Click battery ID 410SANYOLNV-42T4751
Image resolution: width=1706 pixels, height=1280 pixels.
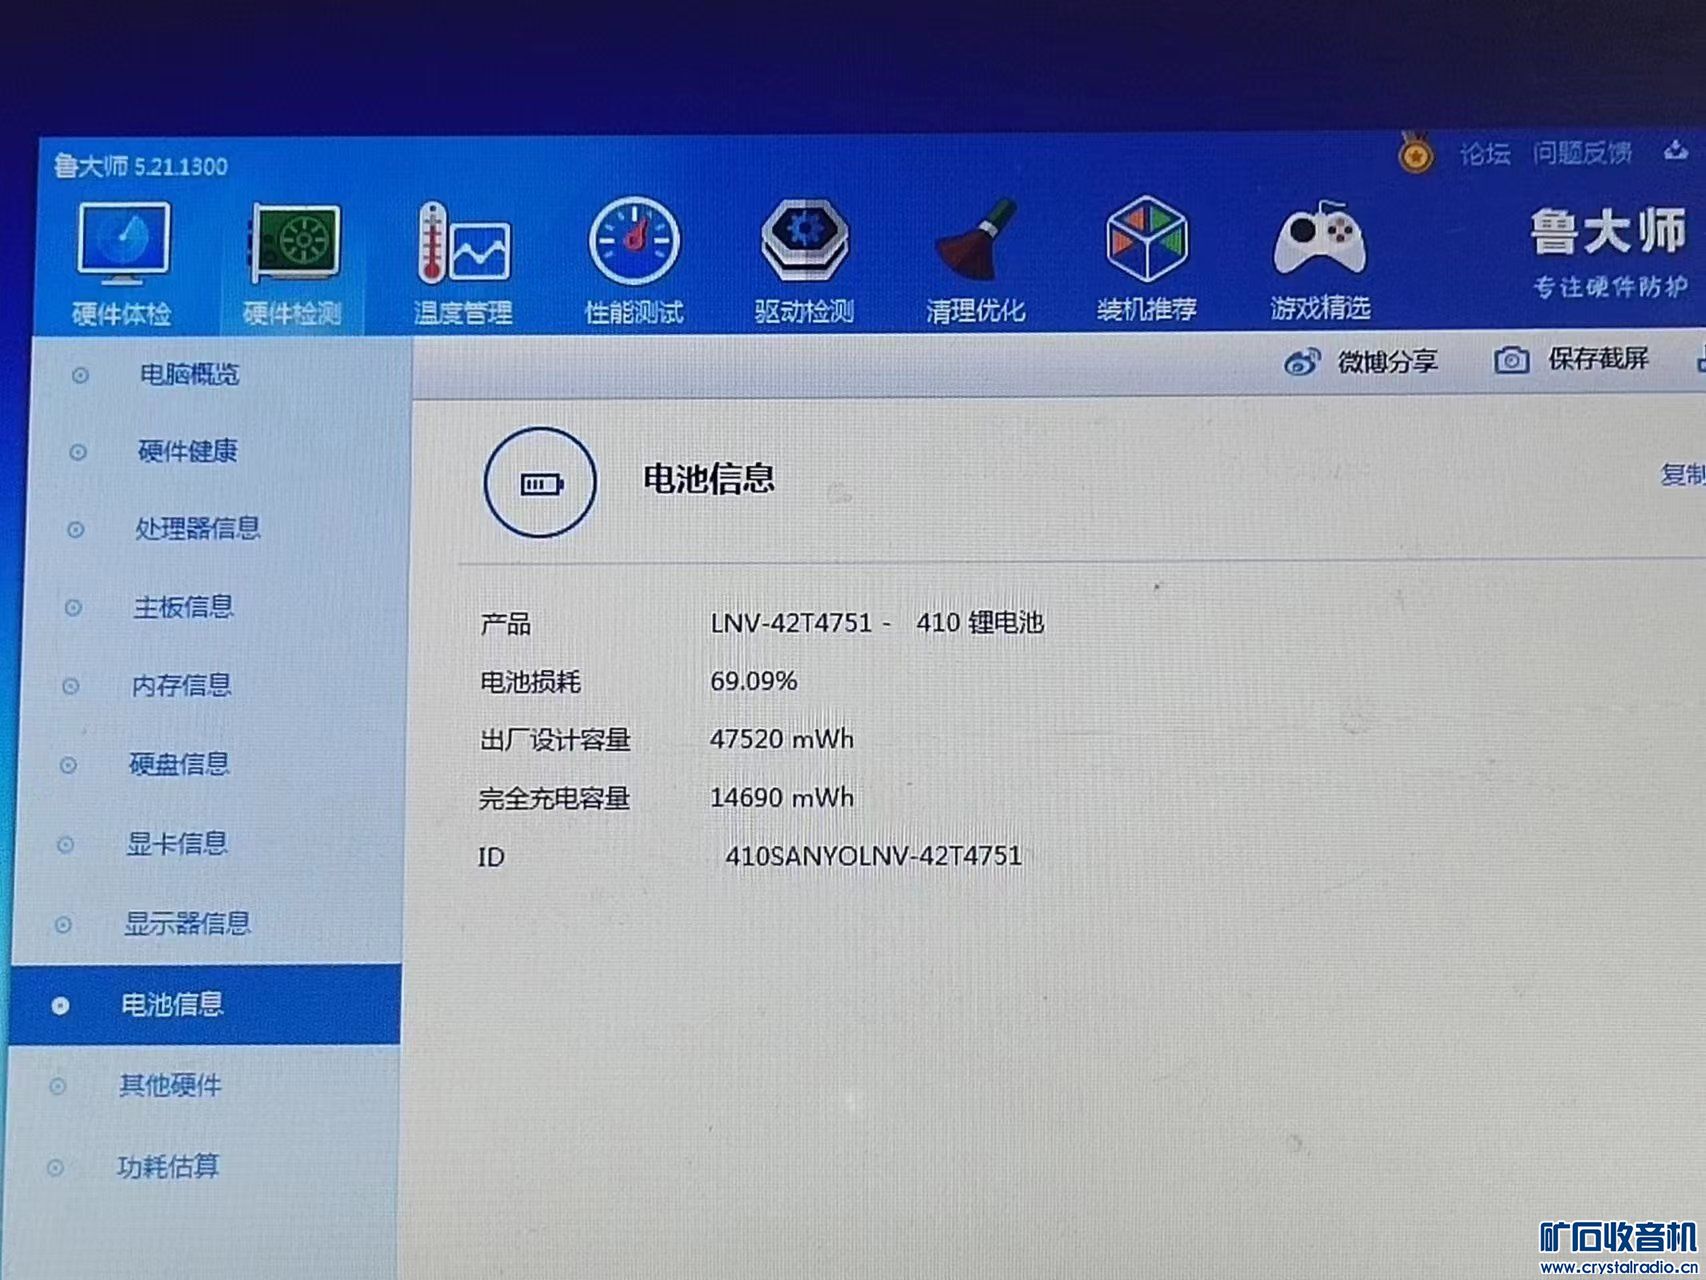[x=873, y=856]
